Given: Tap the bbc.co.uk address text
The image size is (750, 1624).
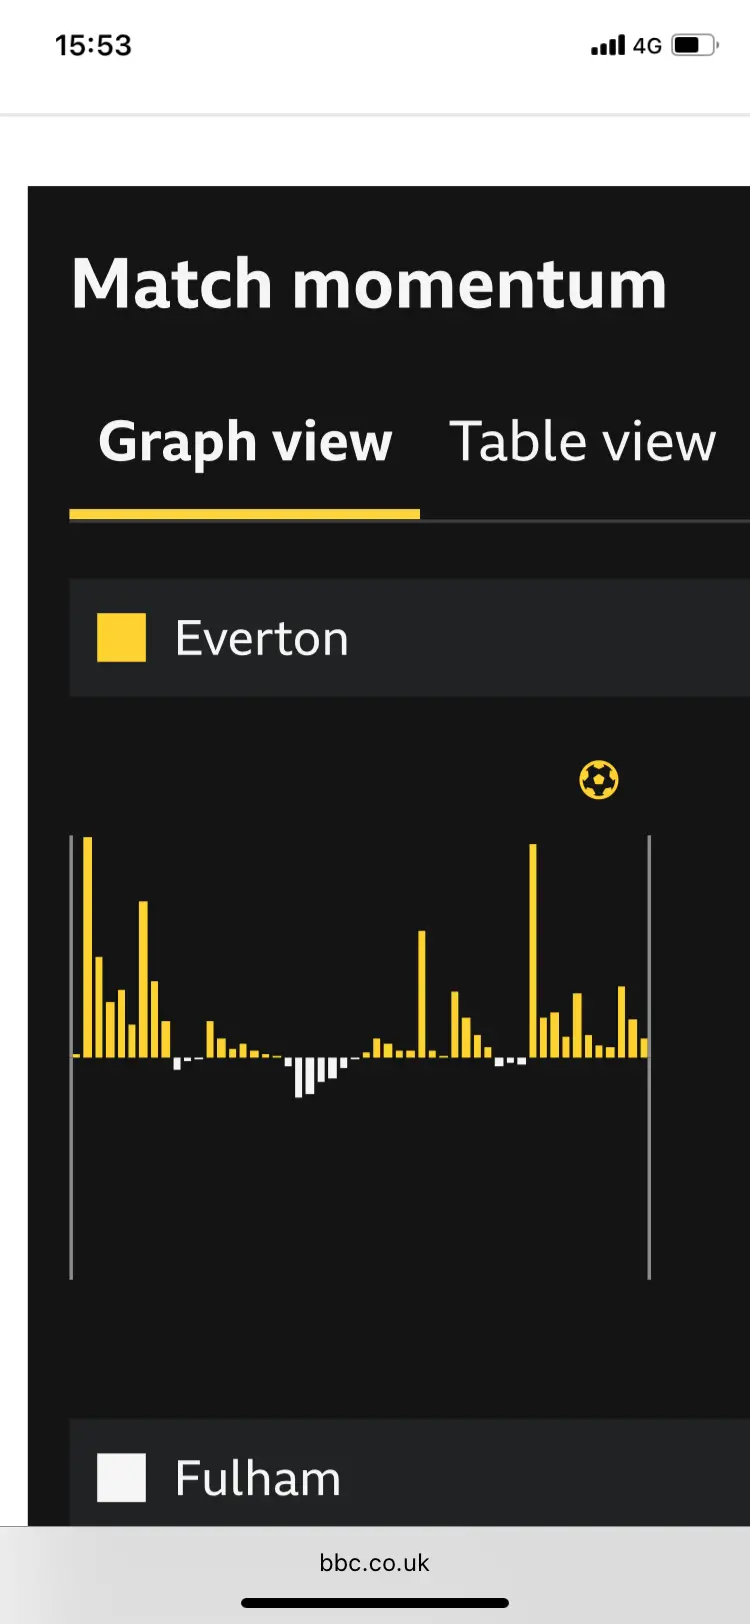Looking at the screenshot, I should 375,1562.
